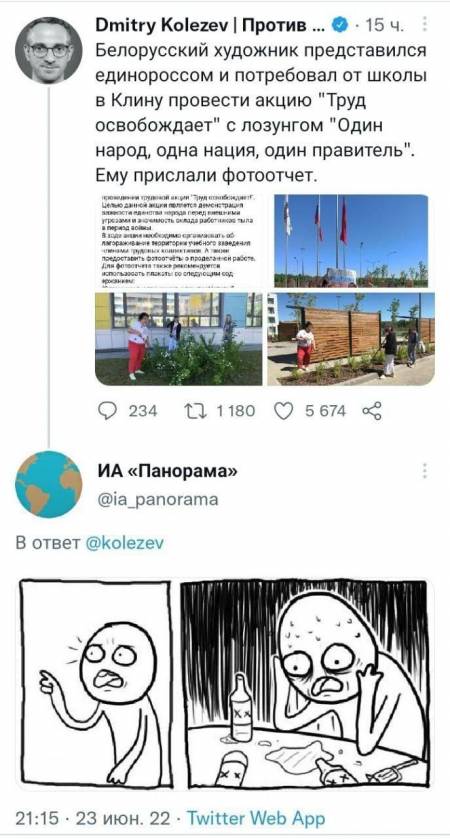Open more options on Панорама reply
This screenshot has width=450, height=839.
pos(424,471)
